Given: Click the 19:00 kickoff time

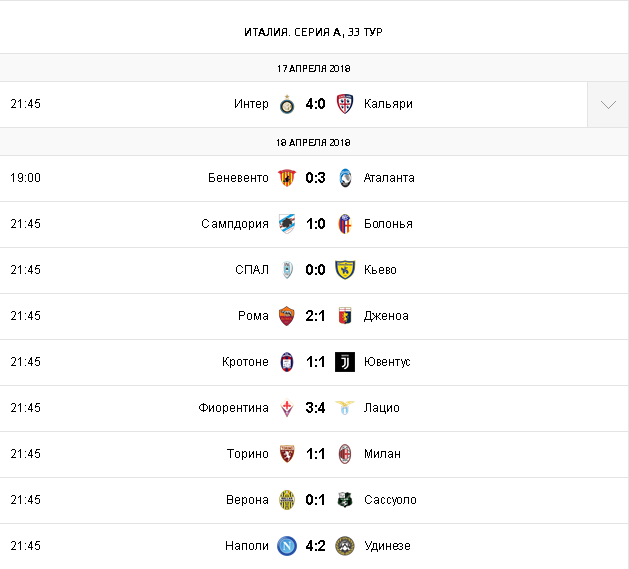Looking at the screenshot, I should pos(26,178).
